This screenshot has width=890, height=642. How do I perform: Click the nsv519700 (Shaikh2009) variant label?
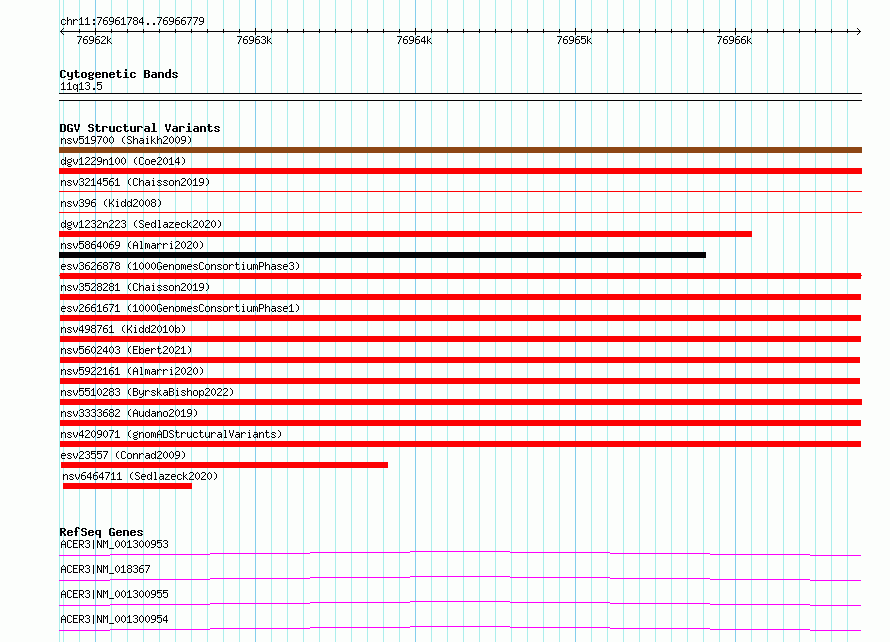[x=126, y=140]
